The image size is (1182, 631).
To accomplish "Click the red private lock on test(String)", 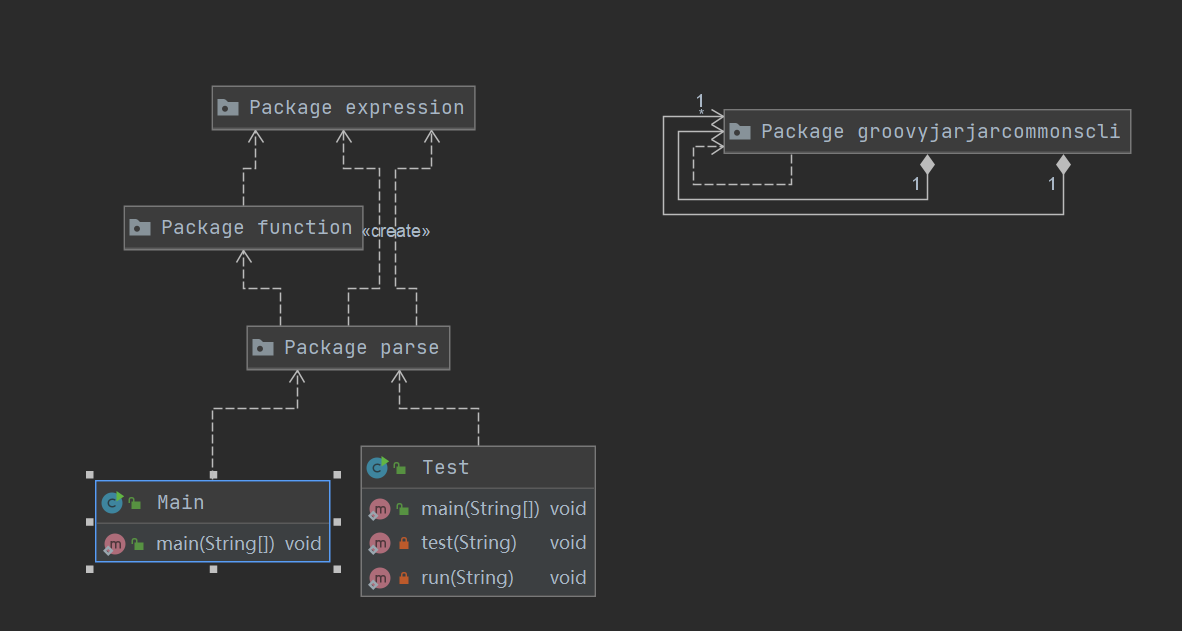I will (404, 543).
